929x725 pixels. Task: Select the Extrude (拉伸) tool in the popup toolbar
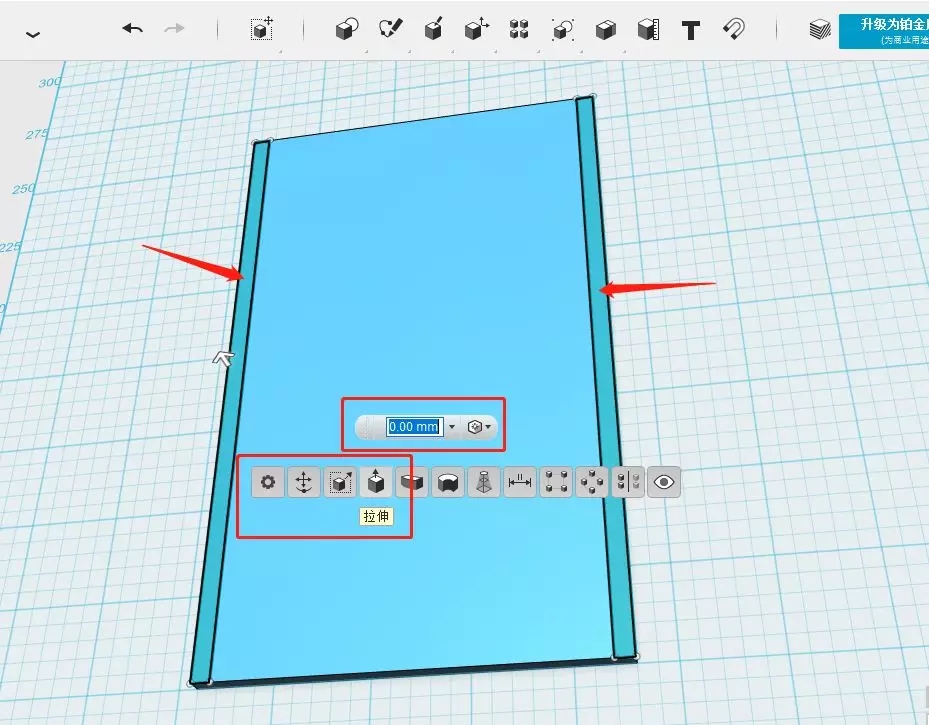tap(376, 483)
